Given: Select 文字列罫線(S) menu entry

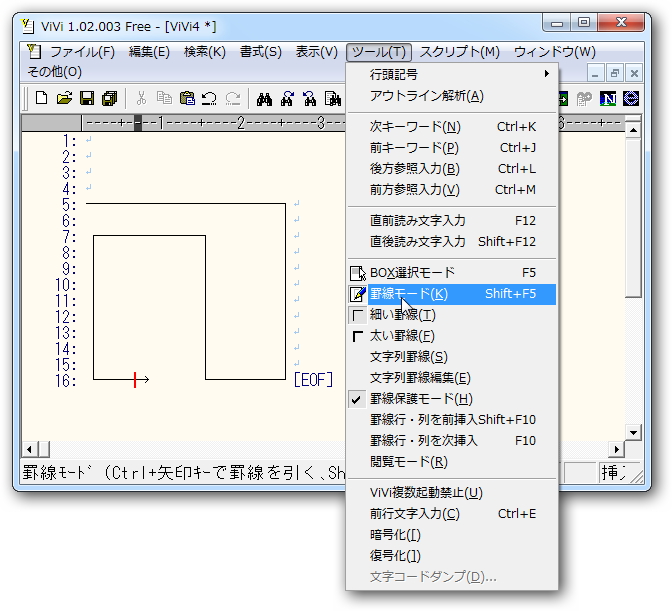Looking at the screenshot, I should 451,357.
